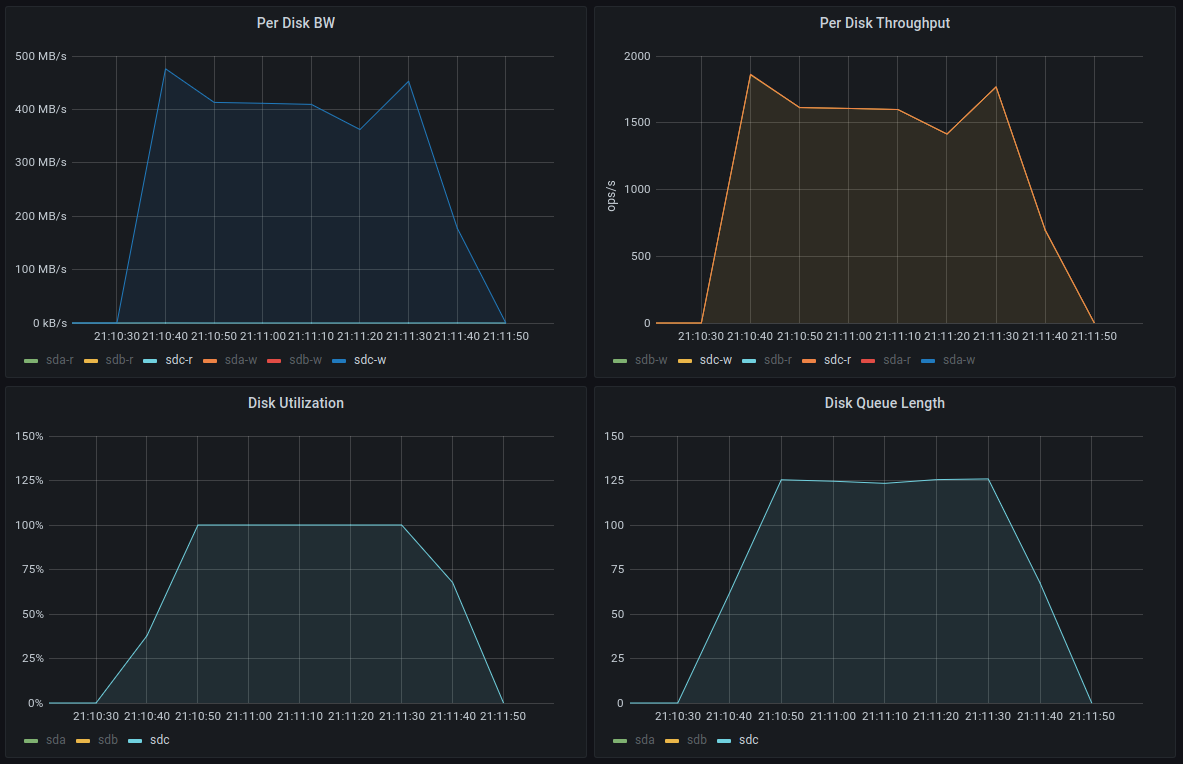The width and height of the screenshot is (1183, 764).
Task: Click the Disk Queue Length panel title
Action: (884, 403)
